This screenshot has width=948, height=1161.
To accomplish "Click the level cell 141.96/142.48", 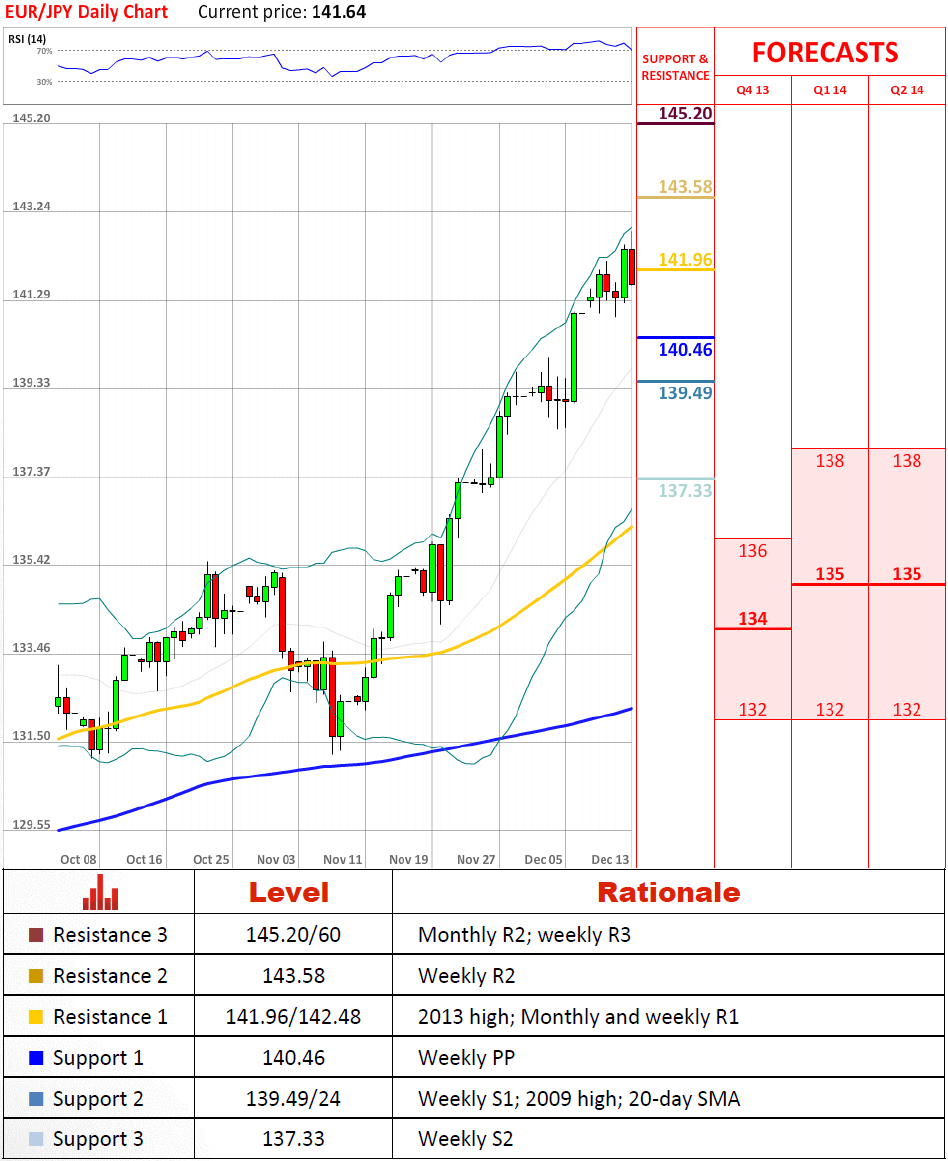I will (x=293, y=1017).
